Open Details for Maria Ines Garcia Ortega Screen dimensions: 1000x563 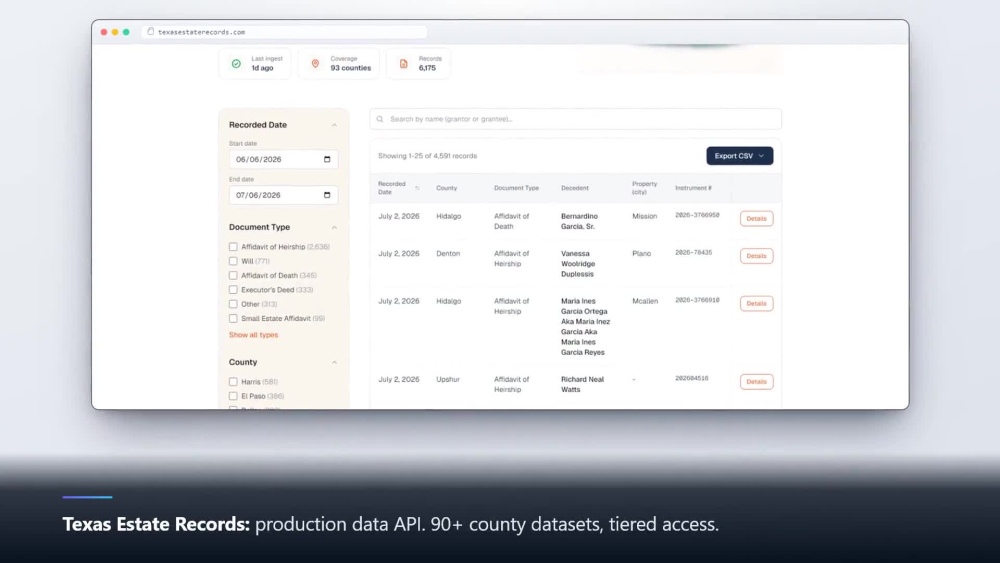[x=756, y=303]
